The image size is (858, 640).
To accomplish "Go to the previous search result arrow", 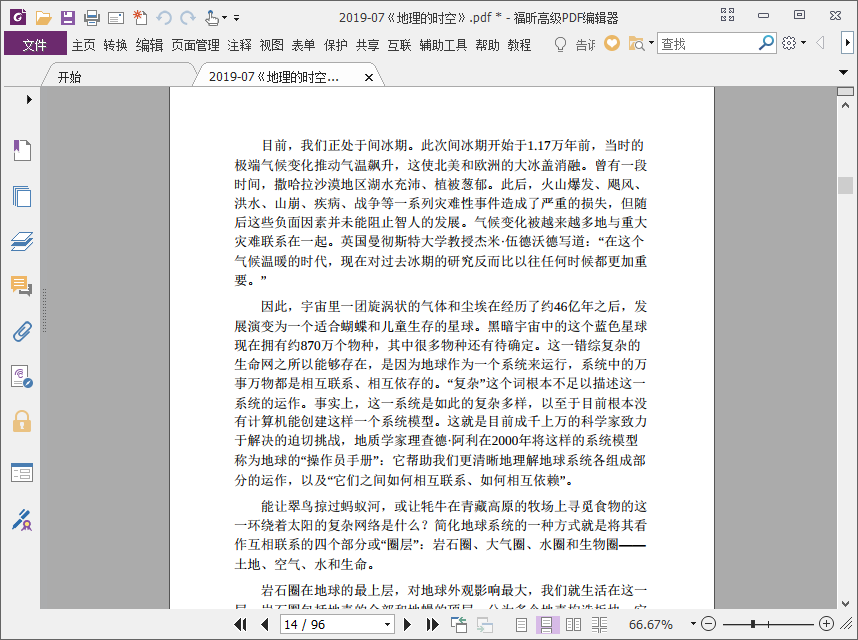I will tap(820, 43).
